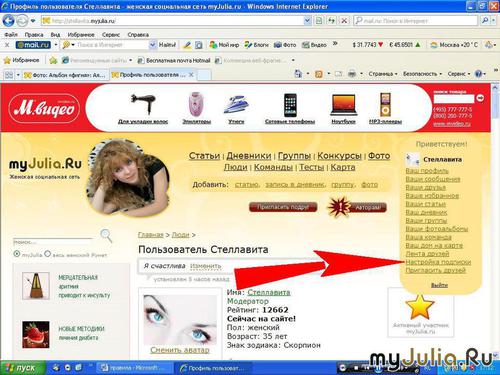Select the весь женский Рунет radio button
Screen dimensions: 500x375
pos(47,254)
